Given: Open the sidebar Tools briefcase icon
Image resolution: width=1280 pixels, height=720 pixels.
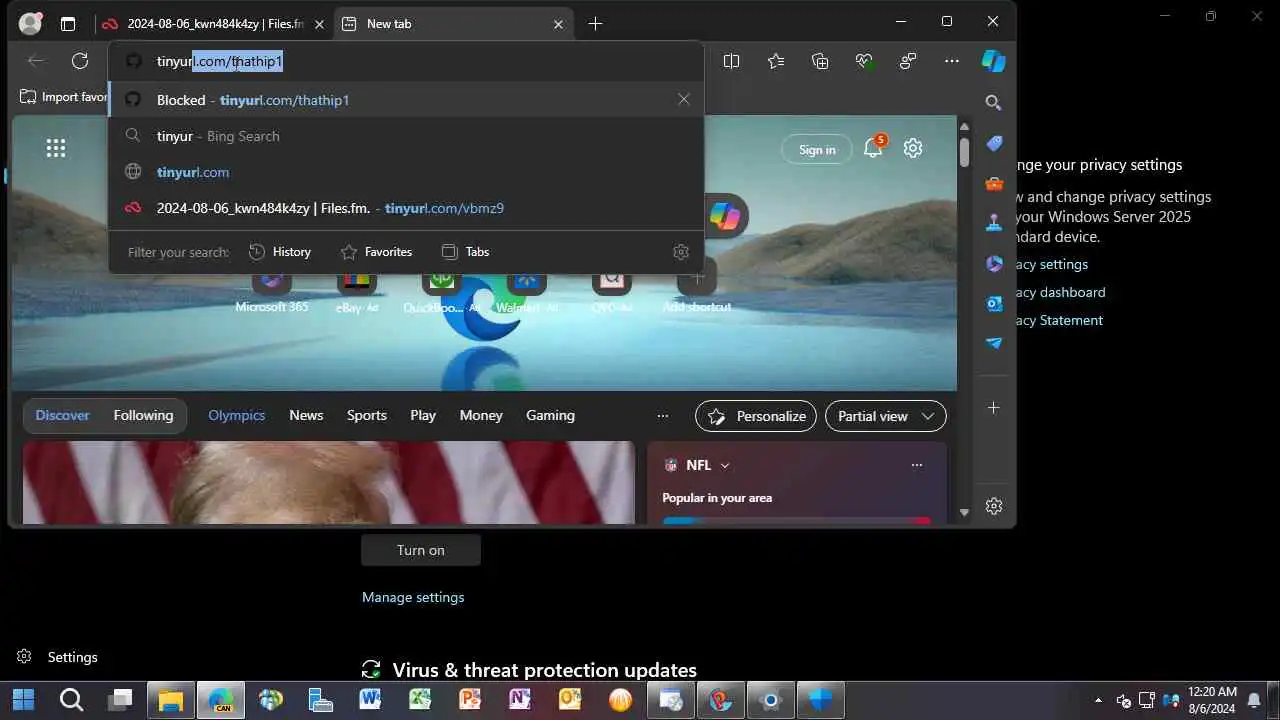Looking at the screenshot, I should (x=993, y=184).
